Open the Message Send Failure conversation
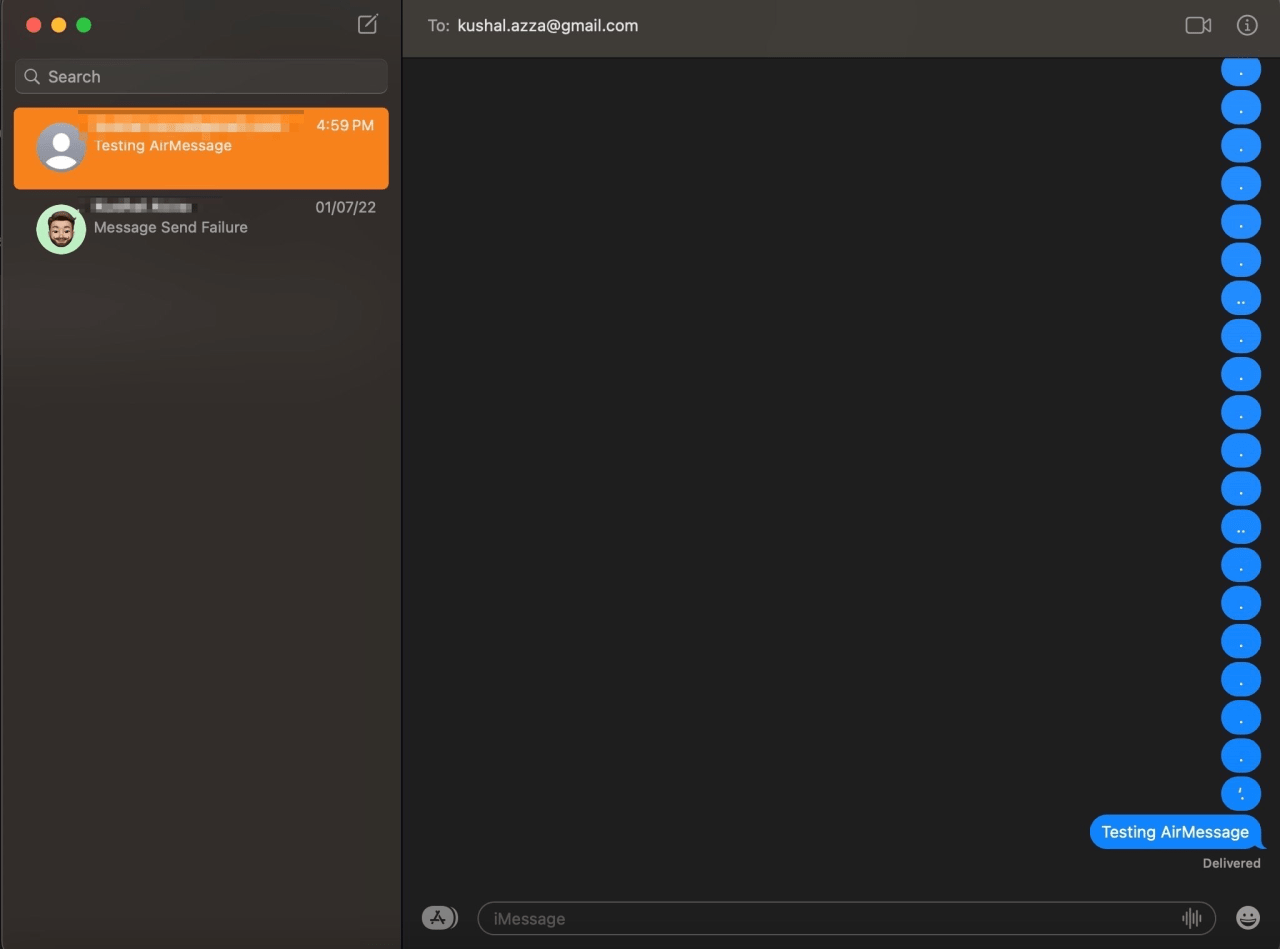The image size is (1280, 949). click(201, 228)
